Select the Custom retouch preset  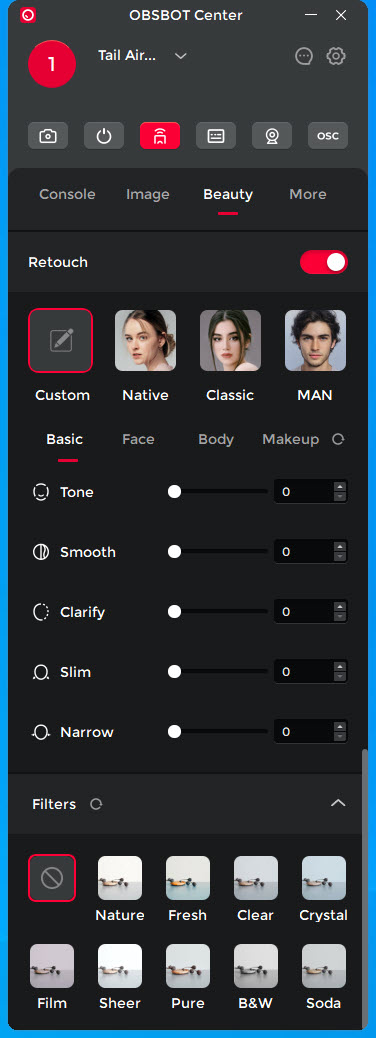coord(60,340)
